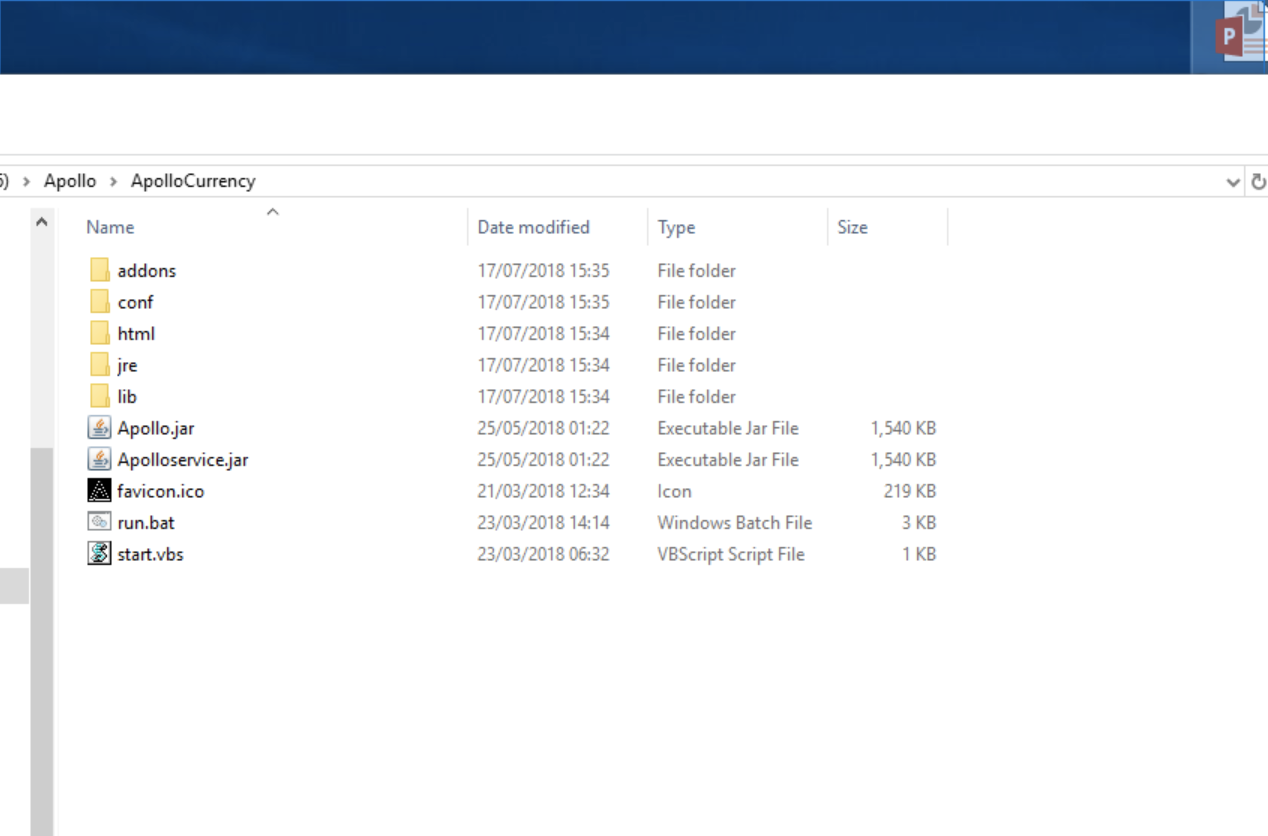Screen dimensions: 1268x836
Task: Select the jre folder icon
Action: pos(99,365)
